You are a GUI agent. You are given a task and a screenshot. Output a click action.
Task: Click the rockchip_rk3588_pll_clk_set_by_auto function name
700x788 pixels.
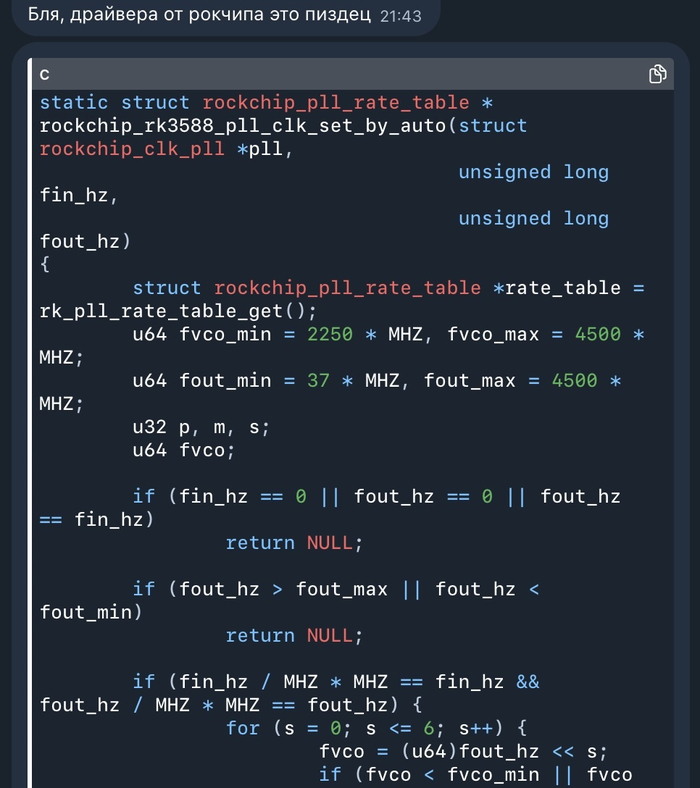click(x=247, y=126)
